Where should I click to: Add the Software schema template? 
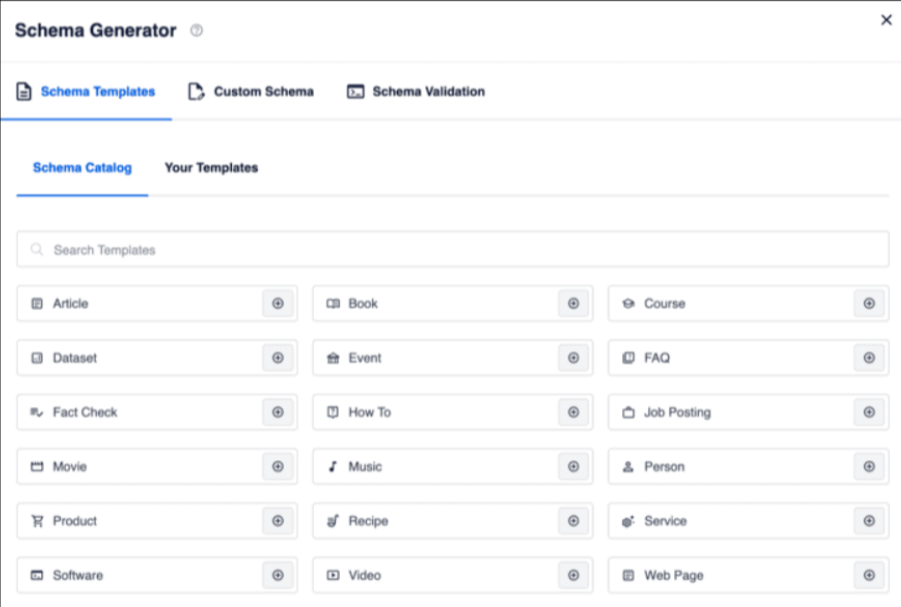click(x=278, y=575)
